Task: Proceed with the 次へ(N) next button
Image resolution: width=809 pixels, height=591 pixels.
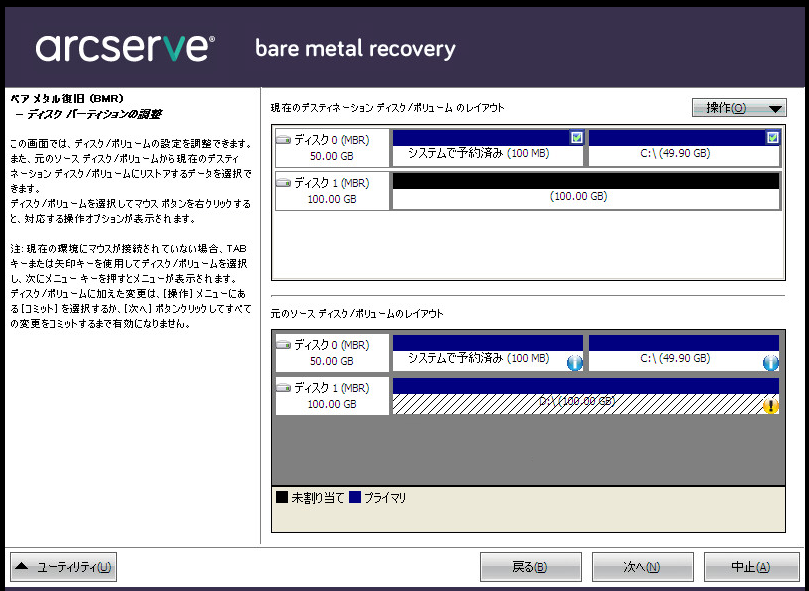Action: pos(642,567)
